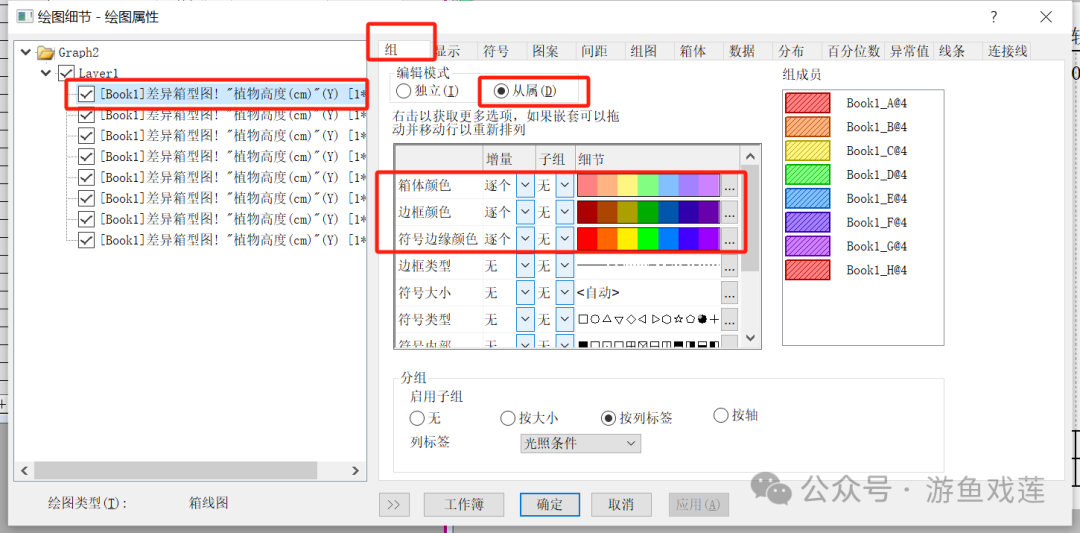Click the <自动> symbol size value
This screenshot has height=533, width=1080.
point(599,293)
